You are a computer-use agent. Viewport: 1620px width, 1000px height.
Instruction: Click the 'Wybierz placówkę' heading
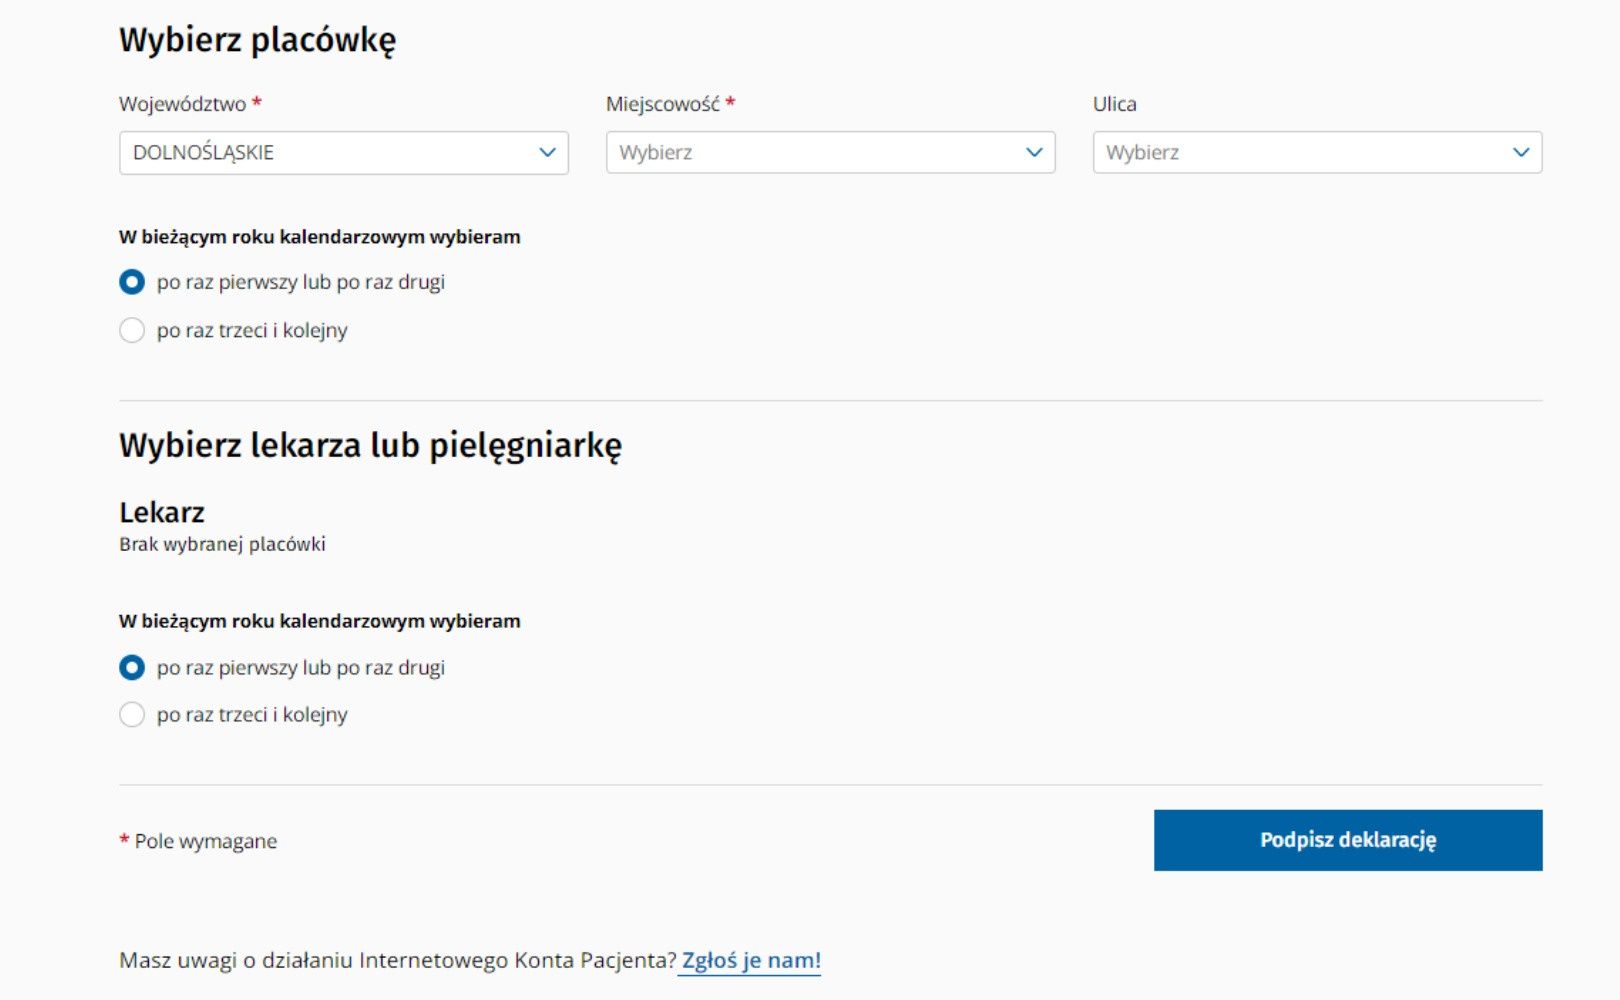tap(258, 41)
